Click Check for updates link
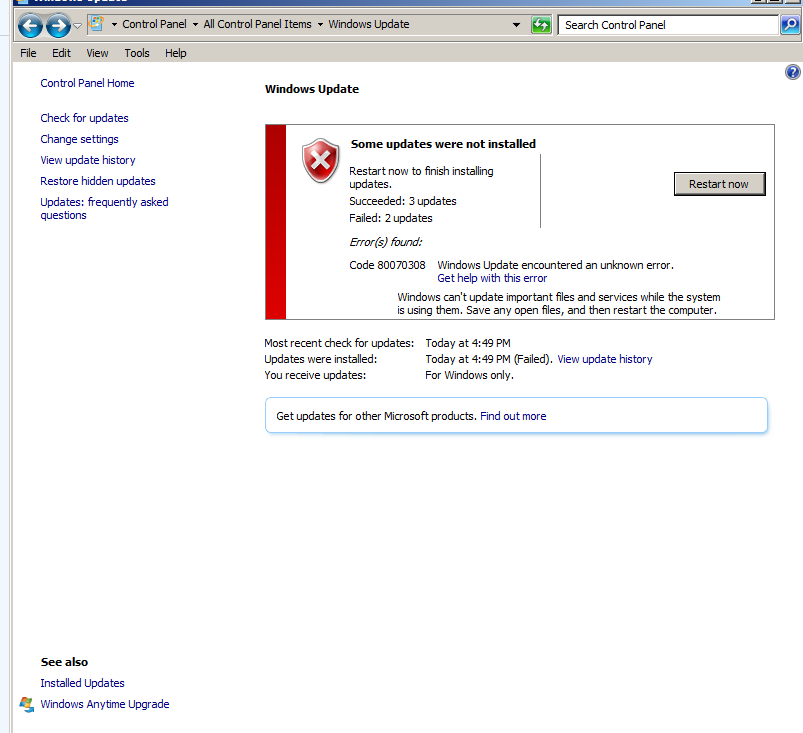 click(84, 118)
